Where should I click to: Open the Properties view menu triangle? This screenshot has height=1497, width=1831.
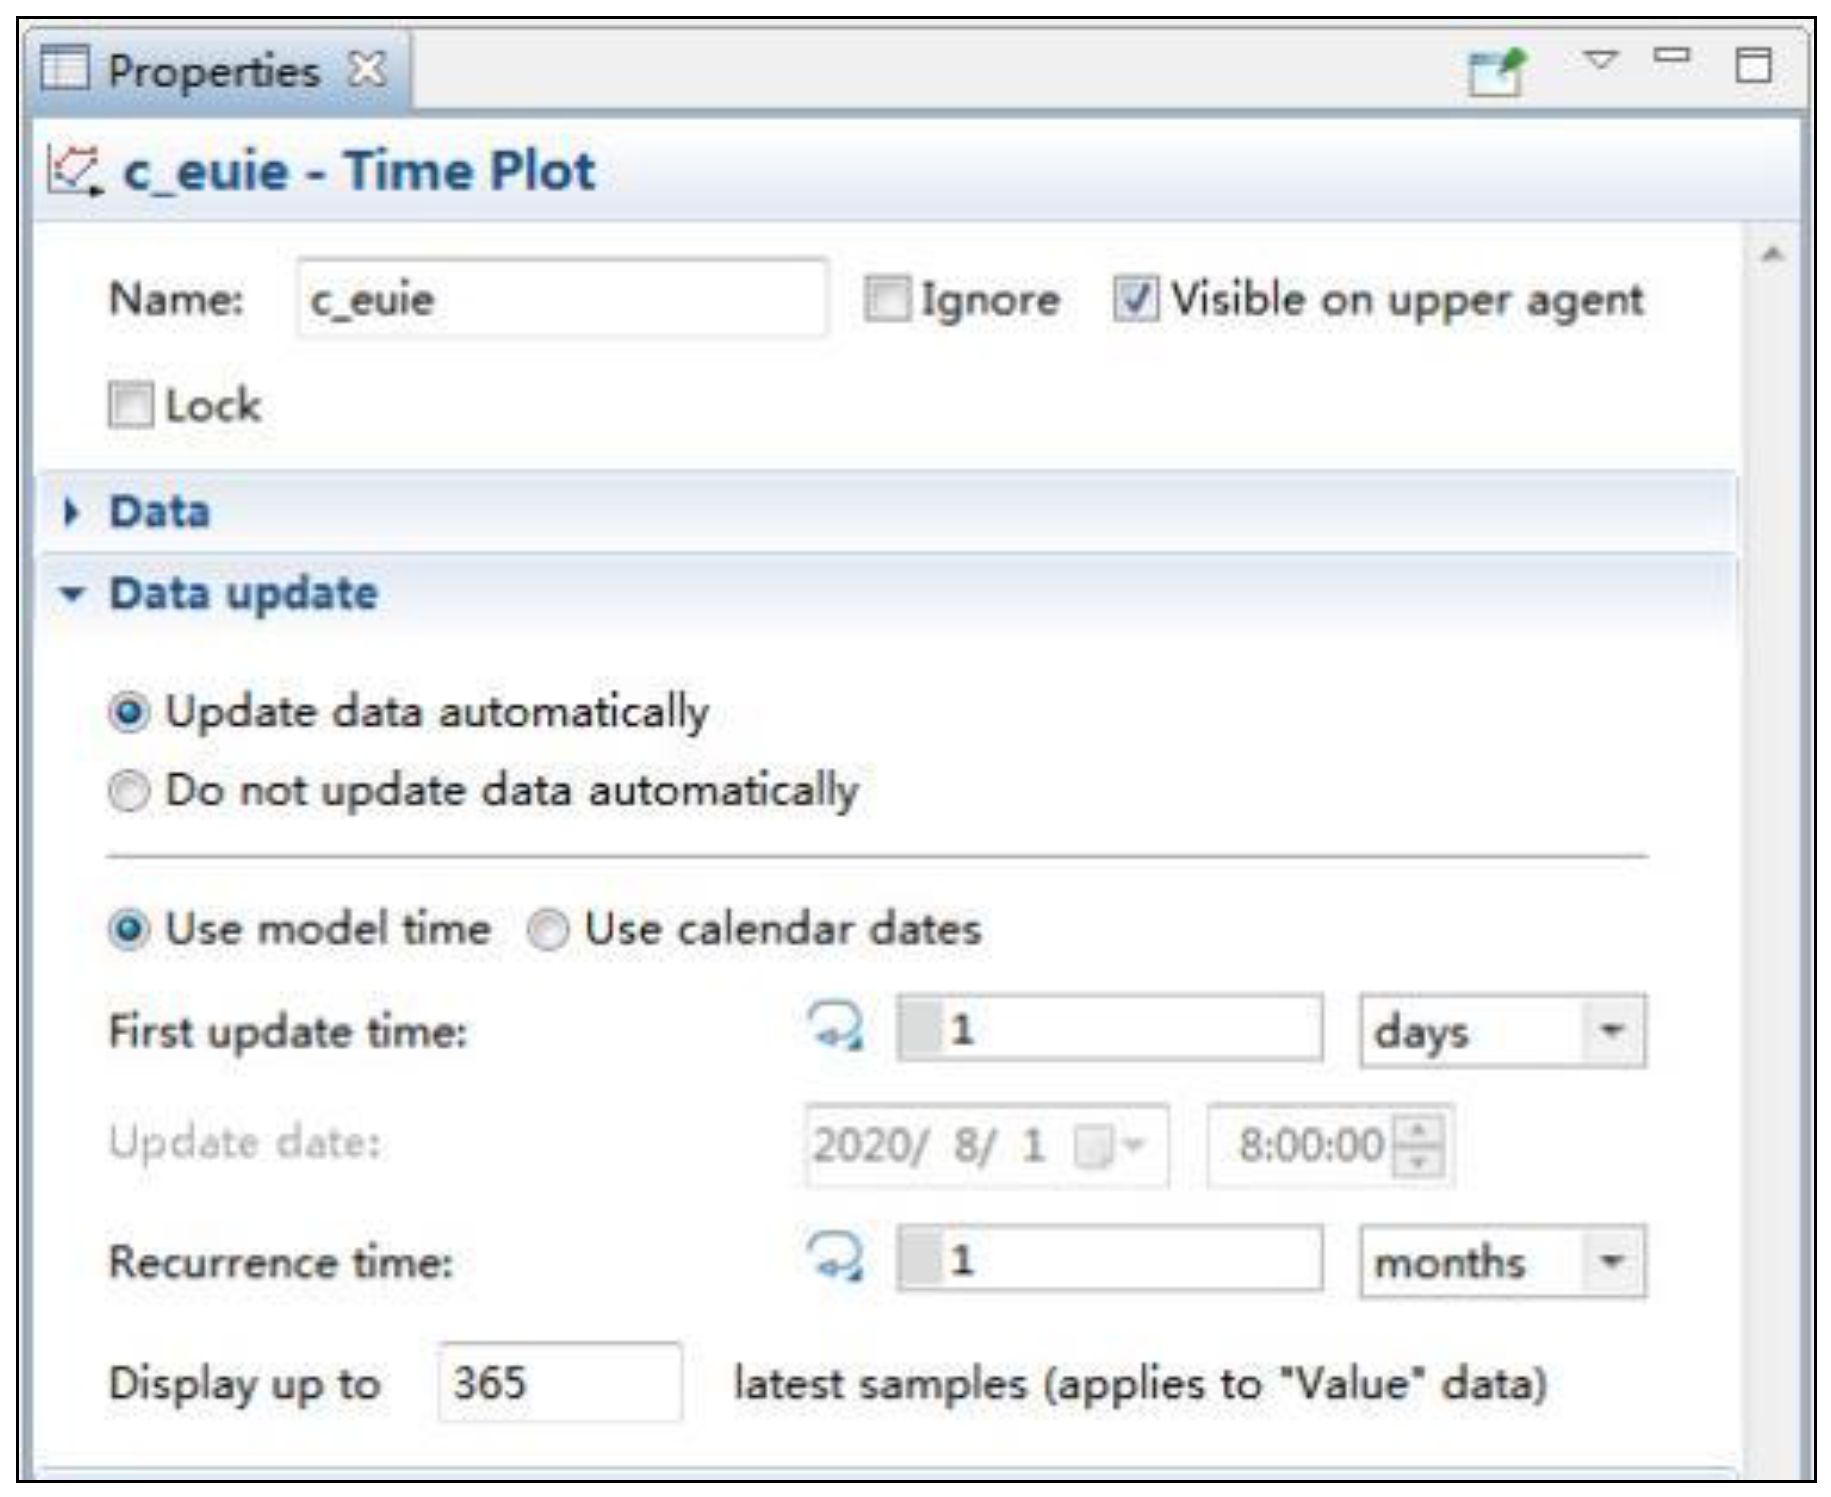click(x=1600, y=60)
